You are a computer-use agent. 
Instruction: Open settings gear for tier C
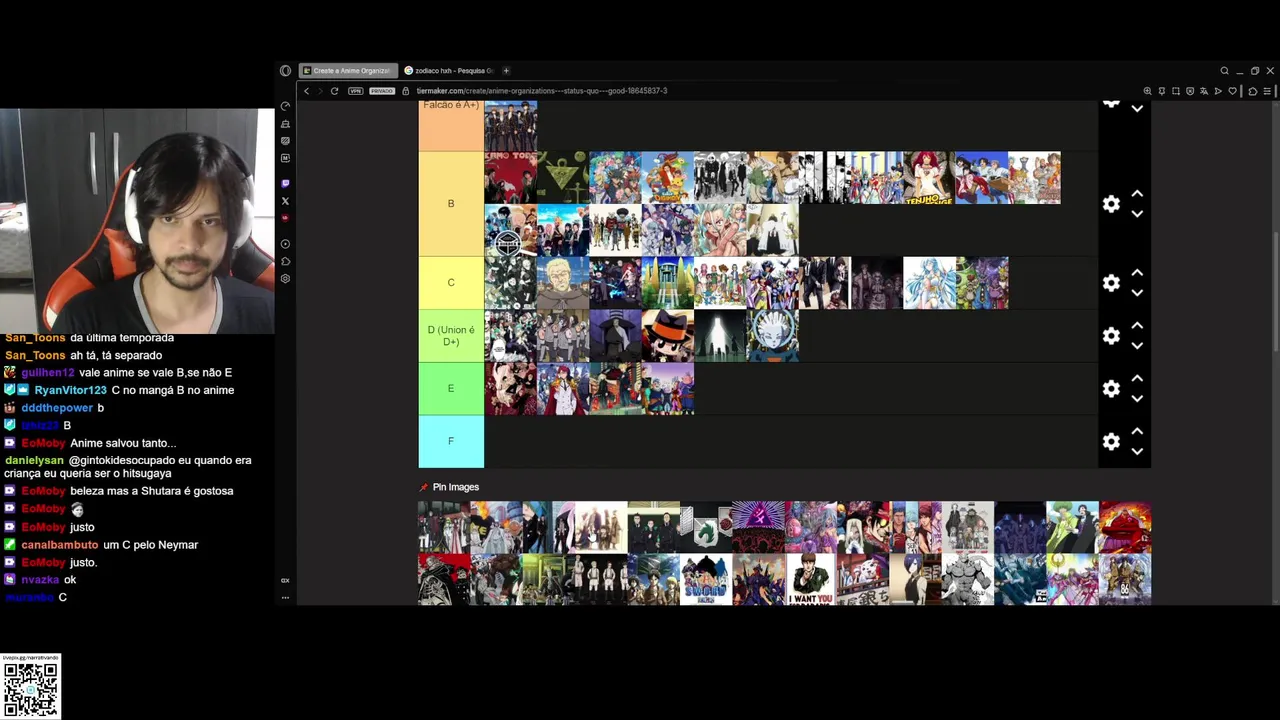(1111, 283)
